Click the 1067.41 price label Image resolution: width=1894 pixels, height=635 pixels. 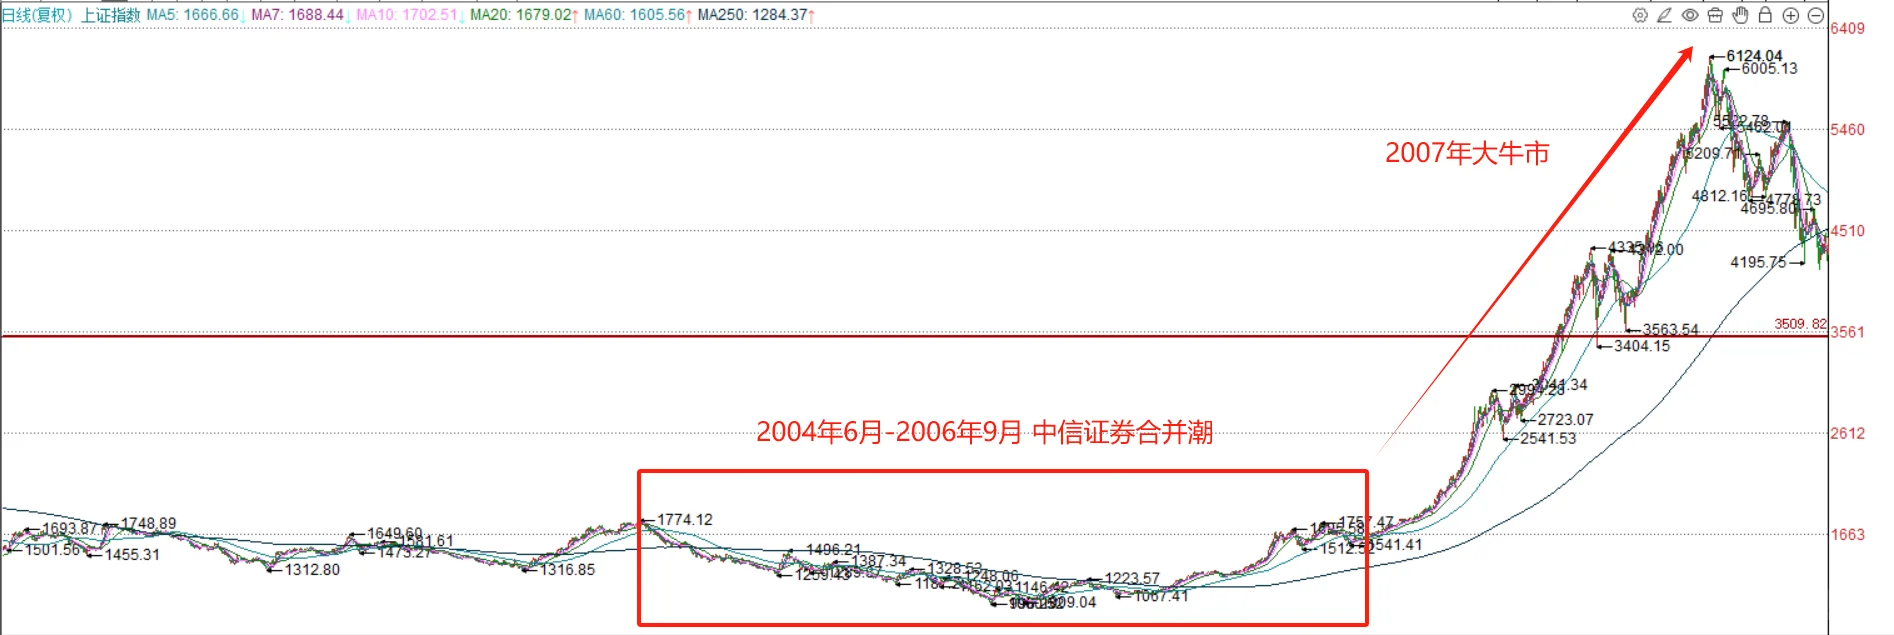[x=1161, y=596]
